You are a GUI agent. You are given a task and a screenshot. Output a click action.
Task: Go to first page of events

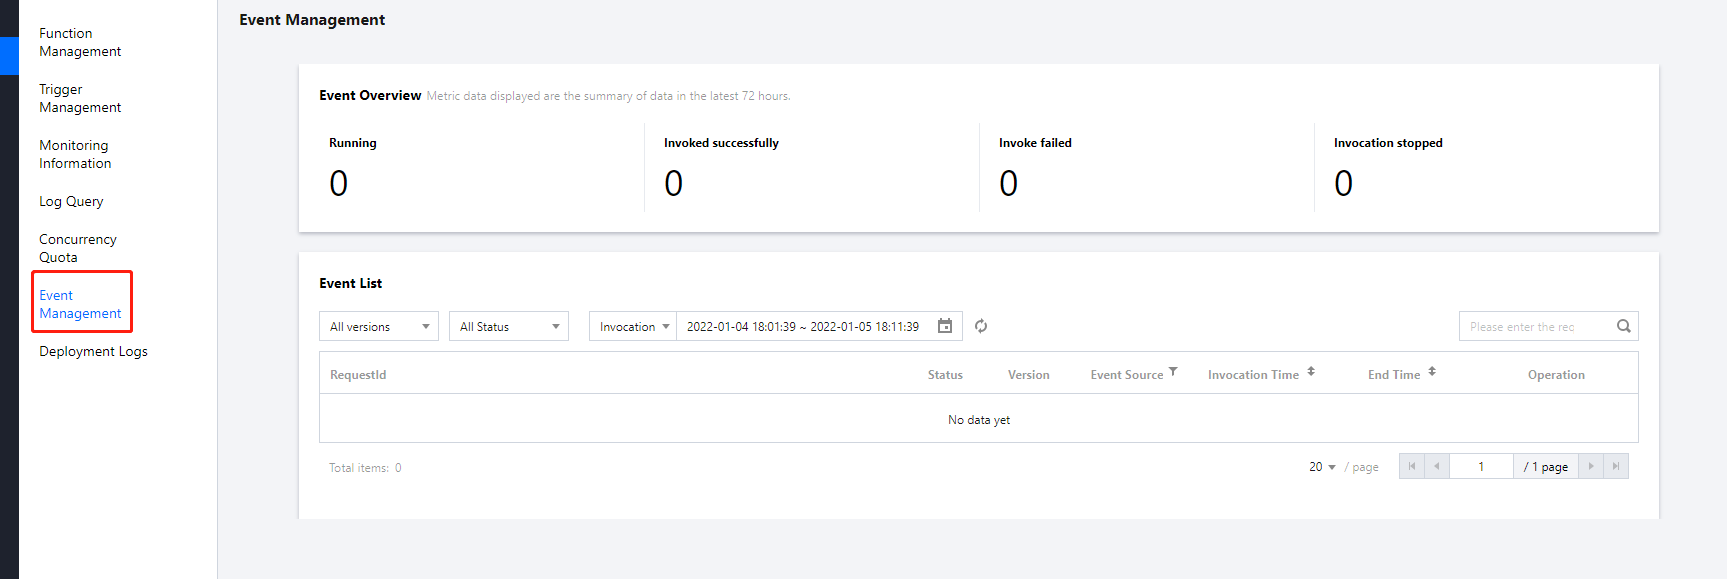(1411, 466)
